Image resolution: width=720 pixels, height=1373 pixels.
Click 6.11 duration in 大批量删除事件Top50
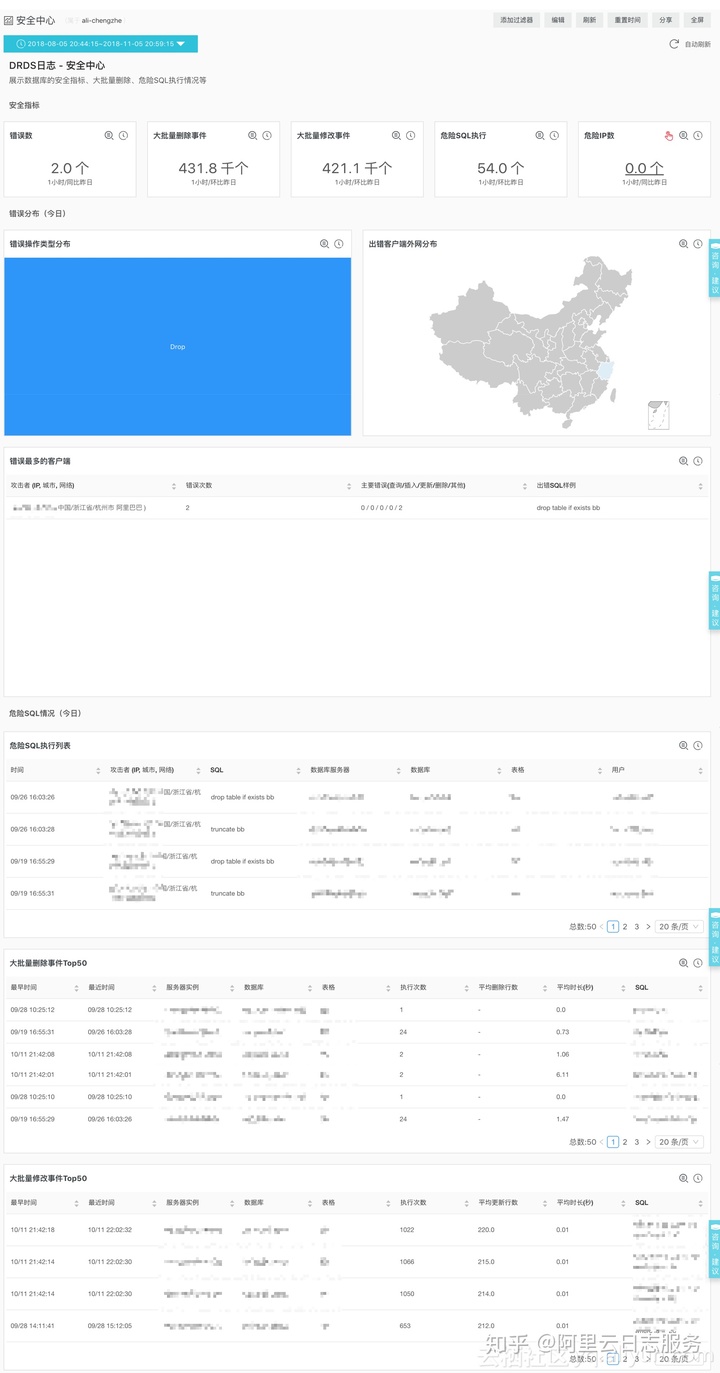pyautogui.click(x=561, y=1074)
